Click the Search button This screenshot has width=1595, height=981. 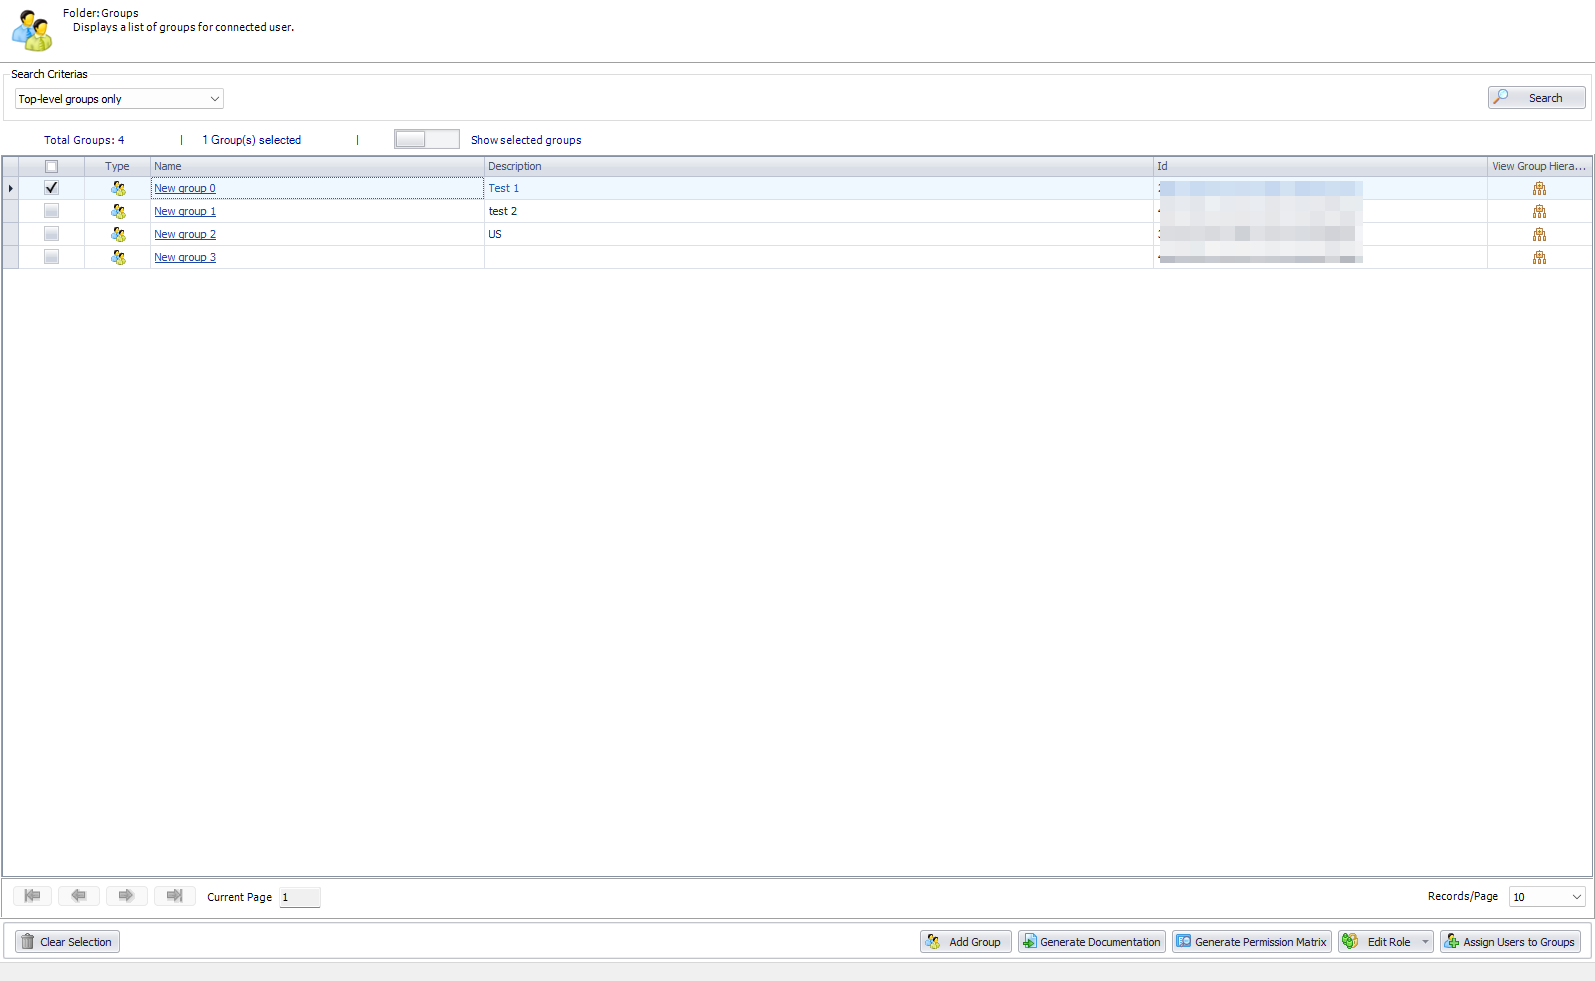pos(1536,97)
